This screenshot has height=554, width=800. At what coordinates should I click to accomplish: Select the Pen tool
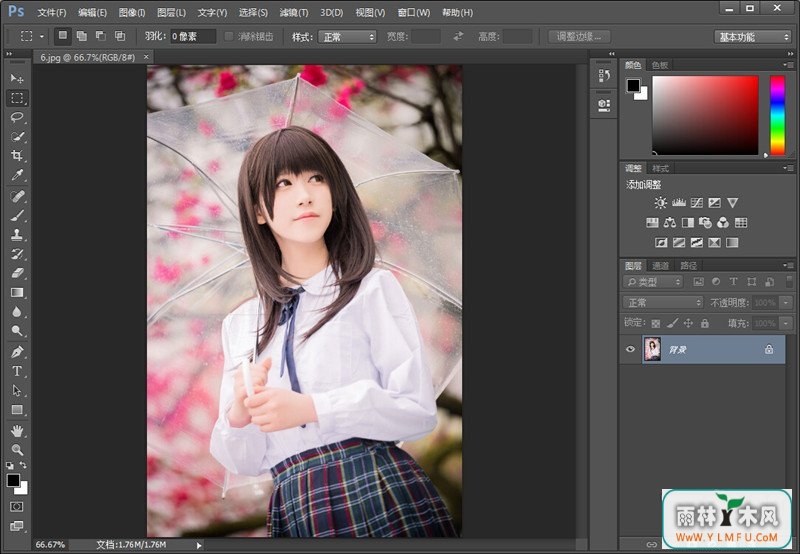[17, 351]
